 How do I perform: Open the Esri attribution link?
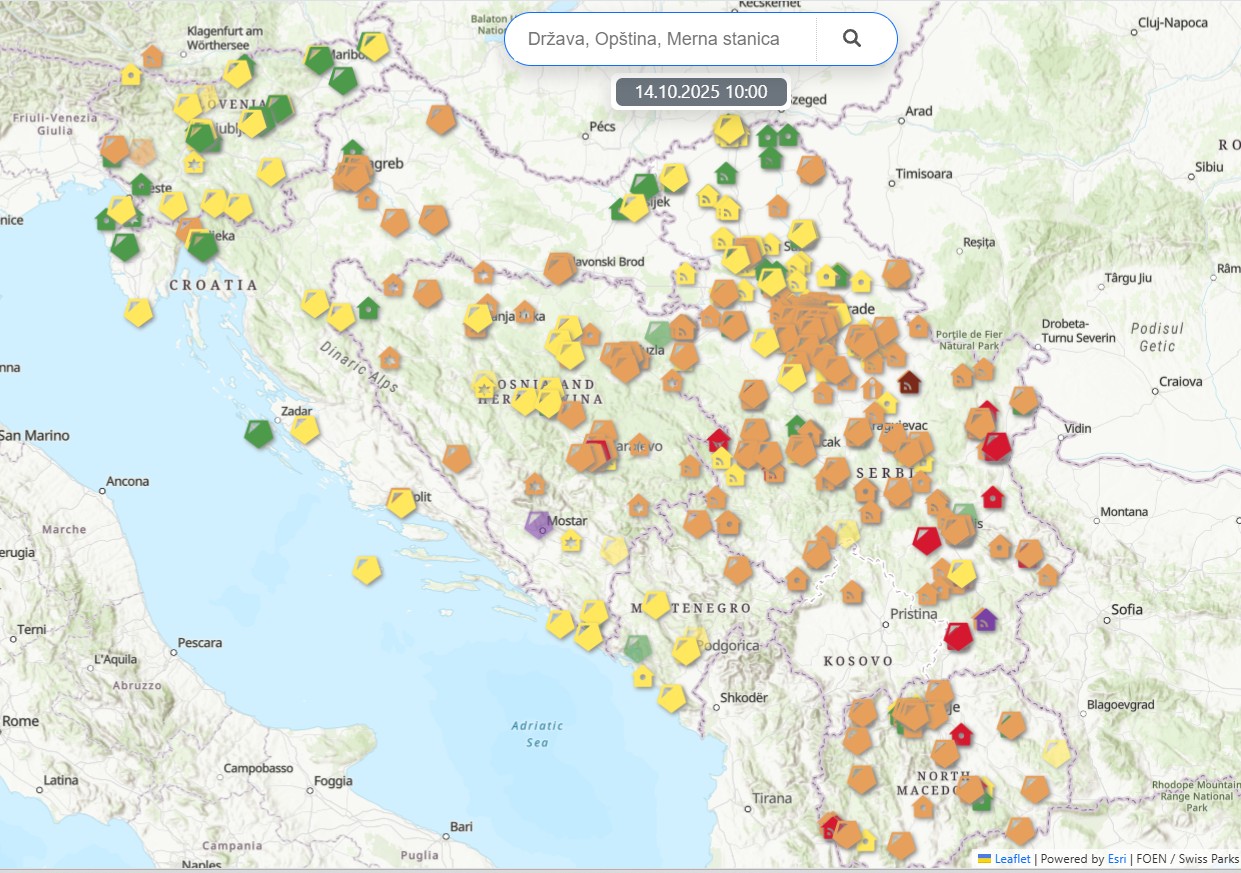point(1116,858)
